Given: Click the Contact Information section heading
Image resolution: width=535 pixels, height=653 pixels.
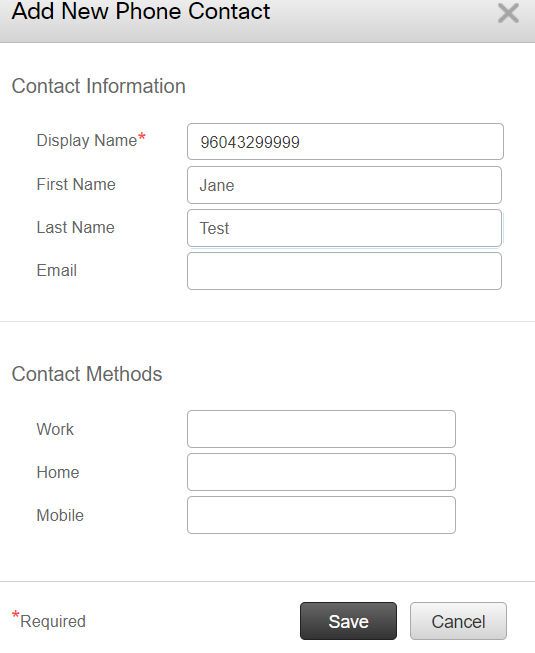Looking at the screenshot, I should click(98, 86).
